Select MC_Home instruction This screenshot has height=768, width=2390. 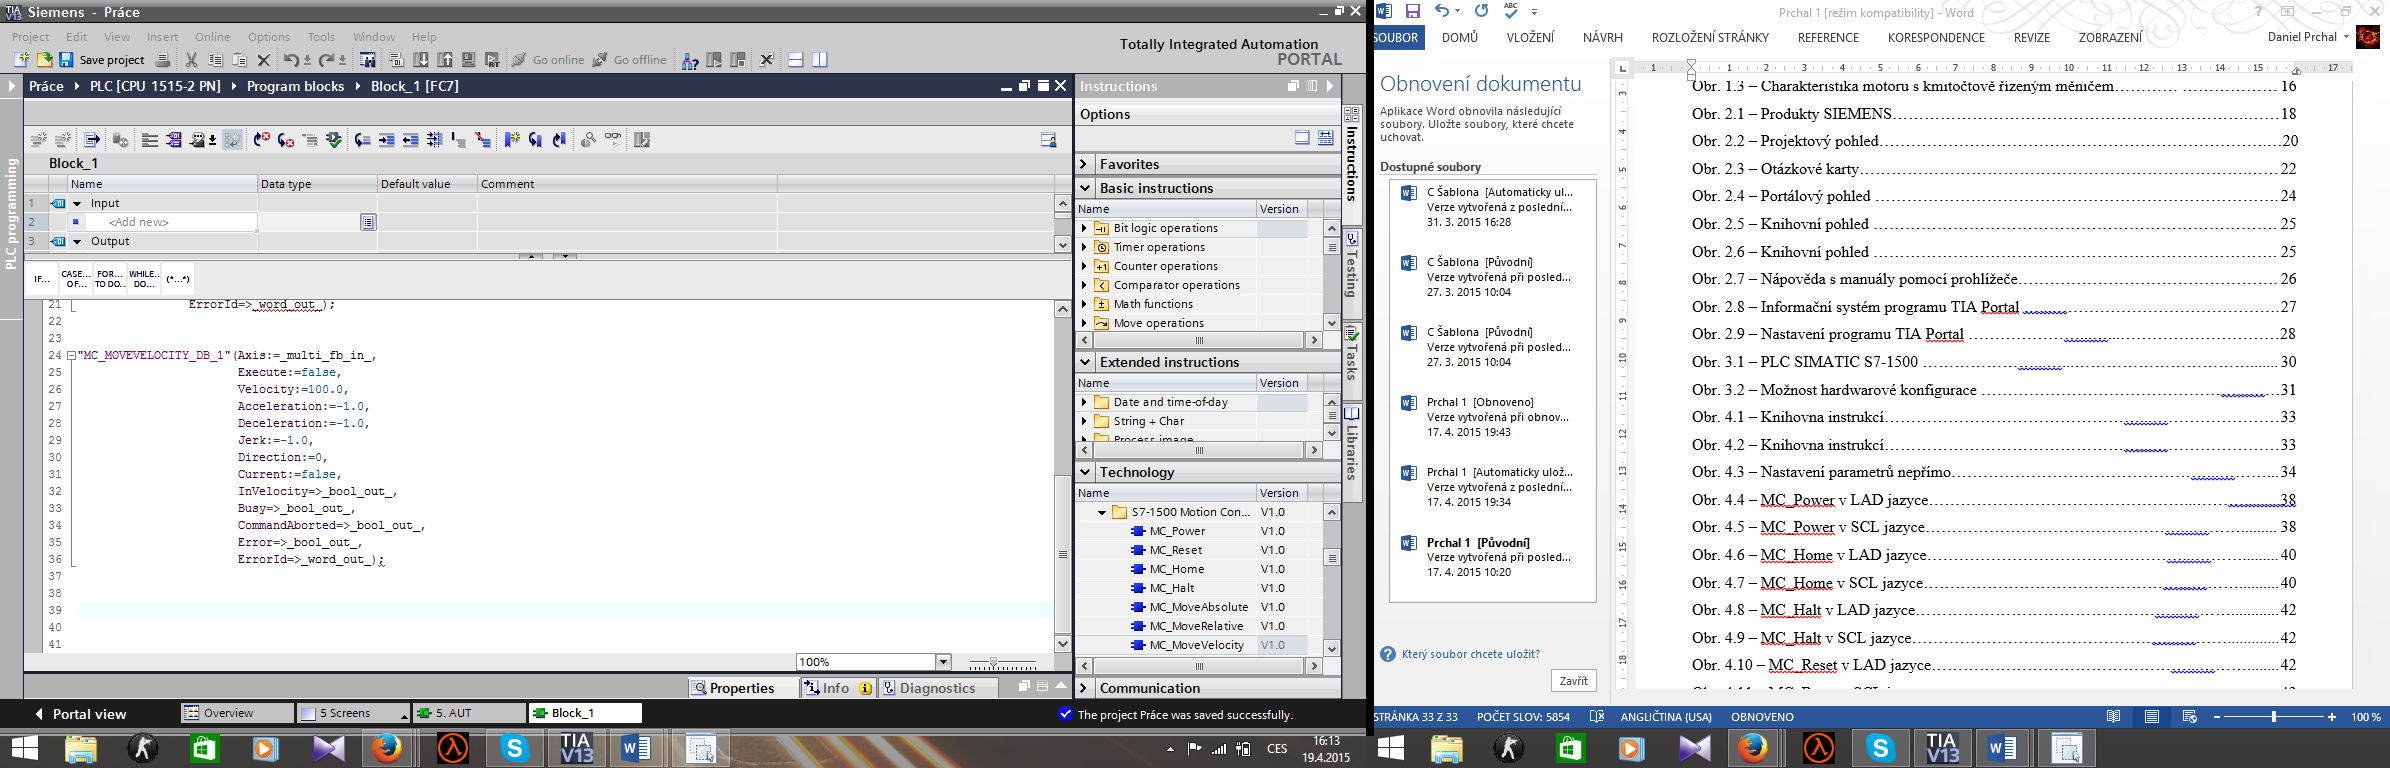1177,569
